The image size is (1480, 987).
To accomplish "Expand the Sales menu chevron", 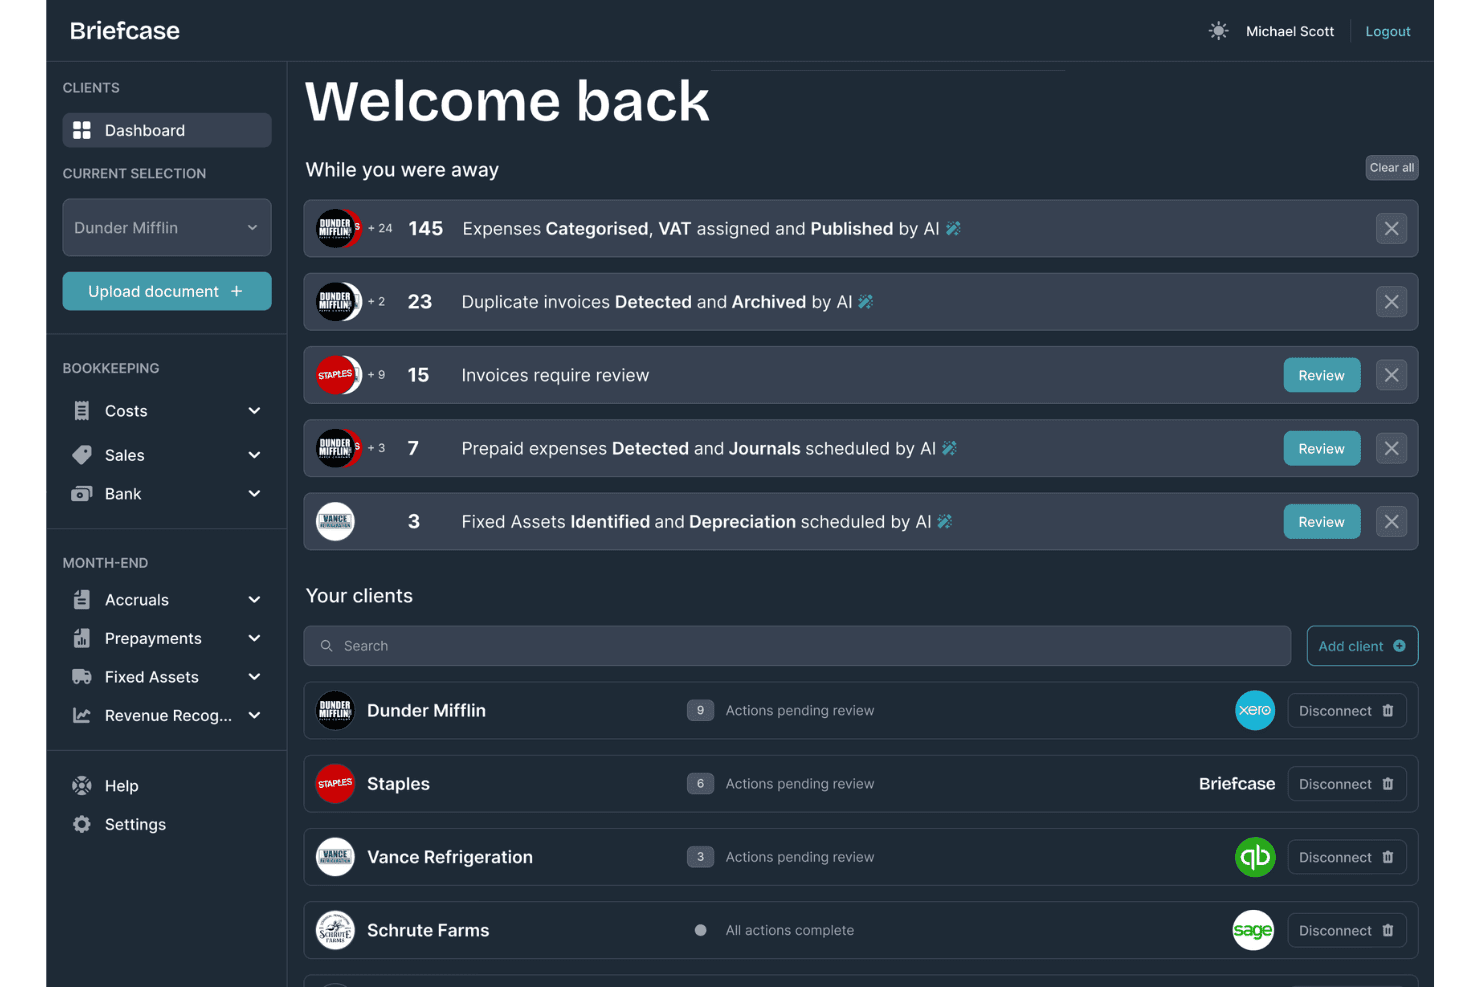I will [x=254, y=455].
